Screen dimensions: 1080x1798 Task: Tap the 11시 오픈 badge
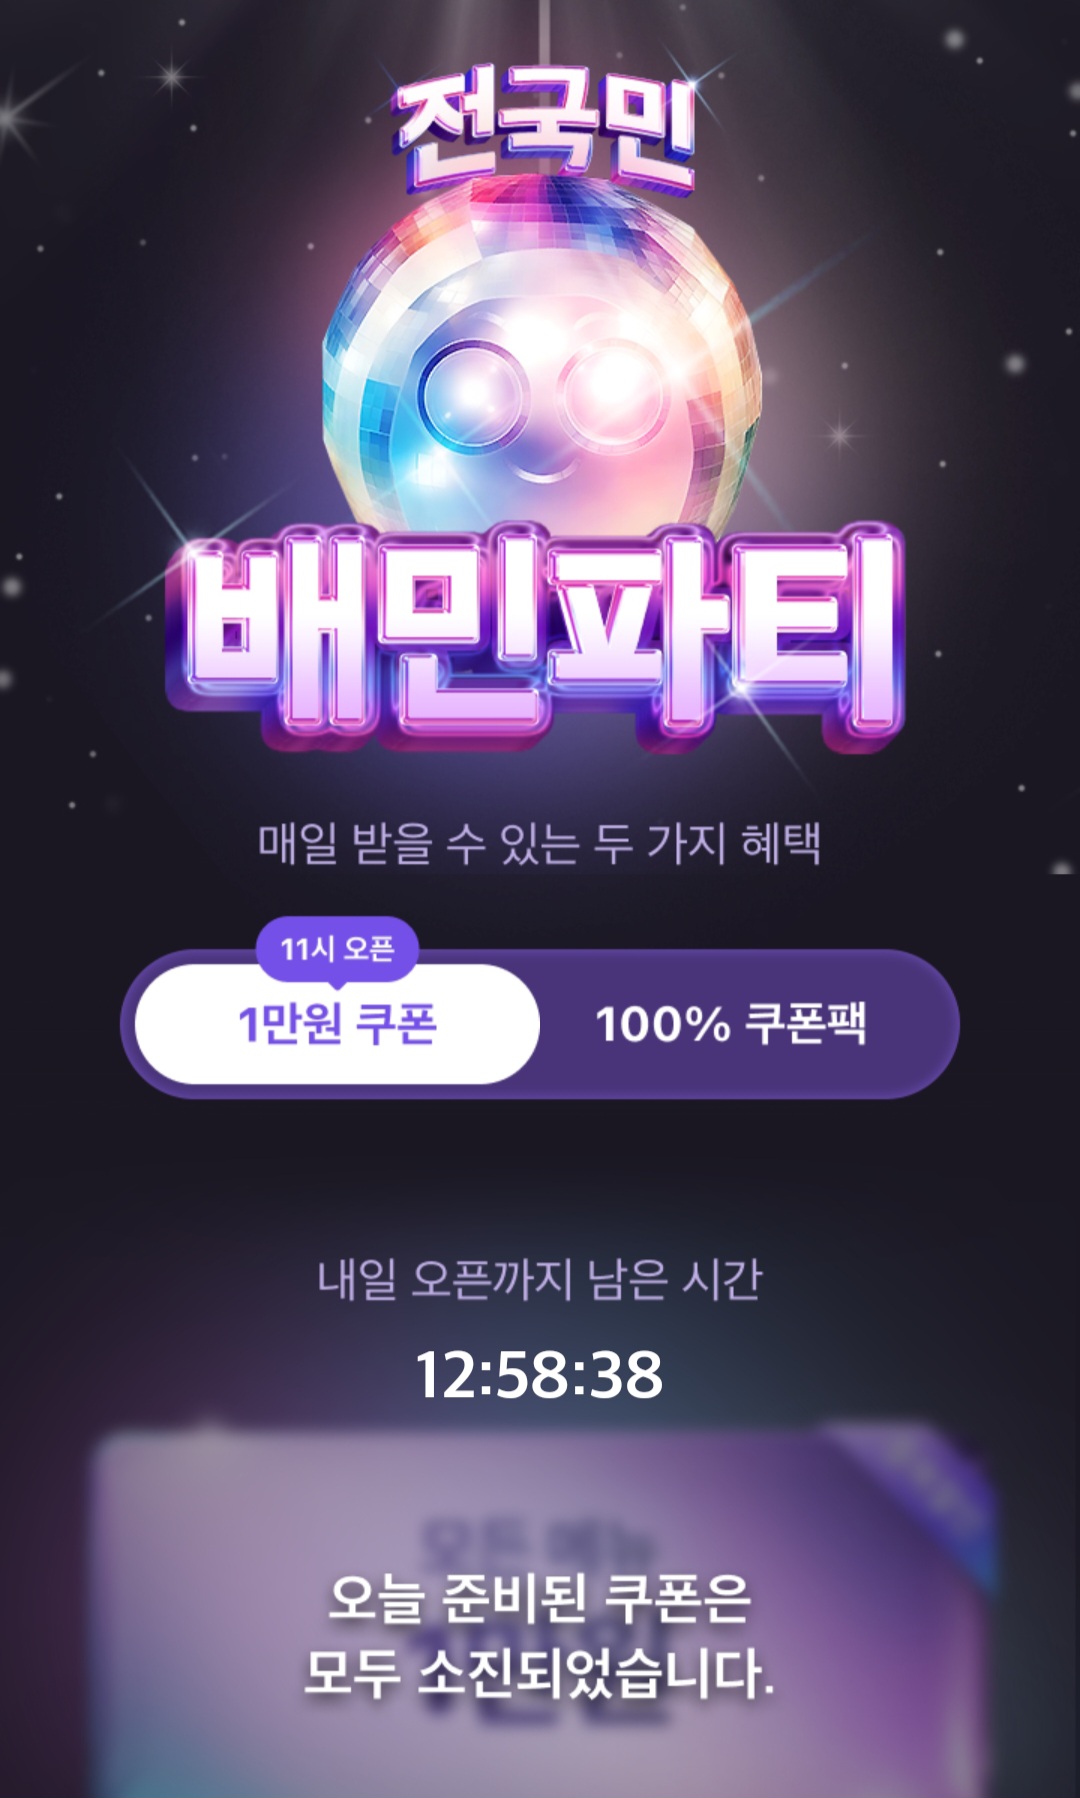(x=337, y=949)
